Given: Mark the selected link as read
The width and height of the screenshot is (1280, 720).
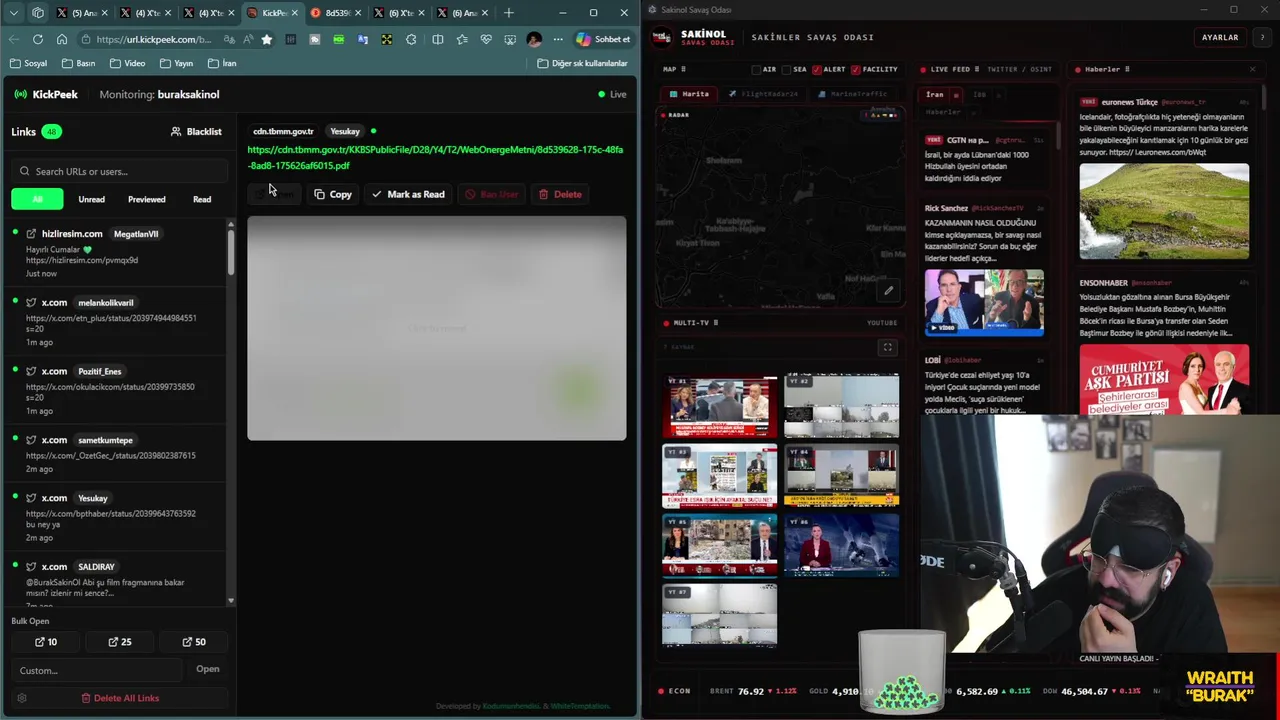Looking at the screenshot, I should click(x=408, y=194).
